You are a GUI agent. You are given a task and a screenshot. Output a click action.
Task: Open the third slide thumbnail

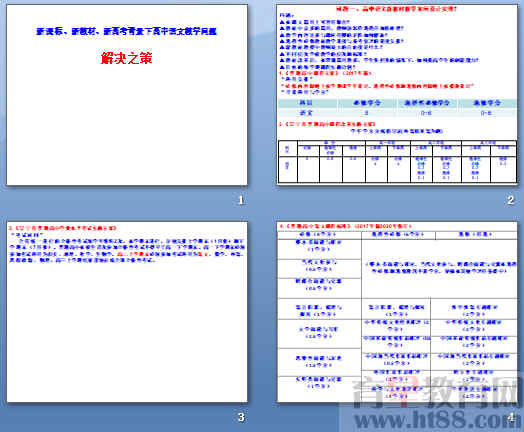point(127,312)
